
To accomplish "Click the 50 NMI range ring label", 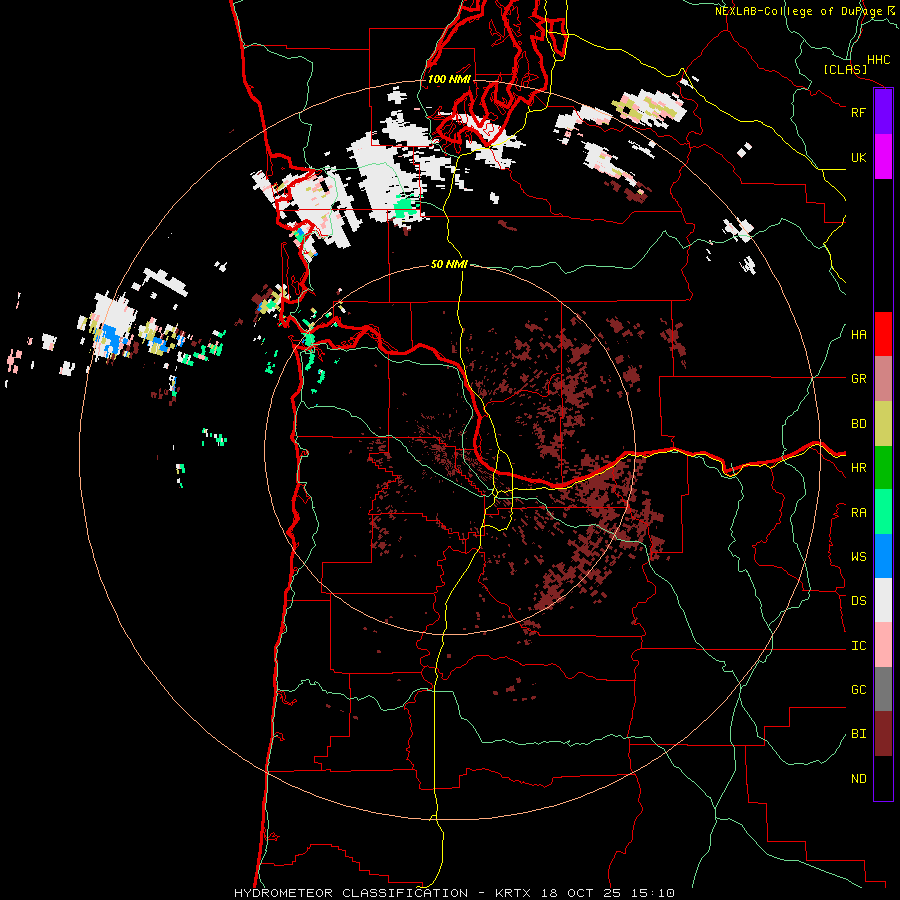I will 449,264.
